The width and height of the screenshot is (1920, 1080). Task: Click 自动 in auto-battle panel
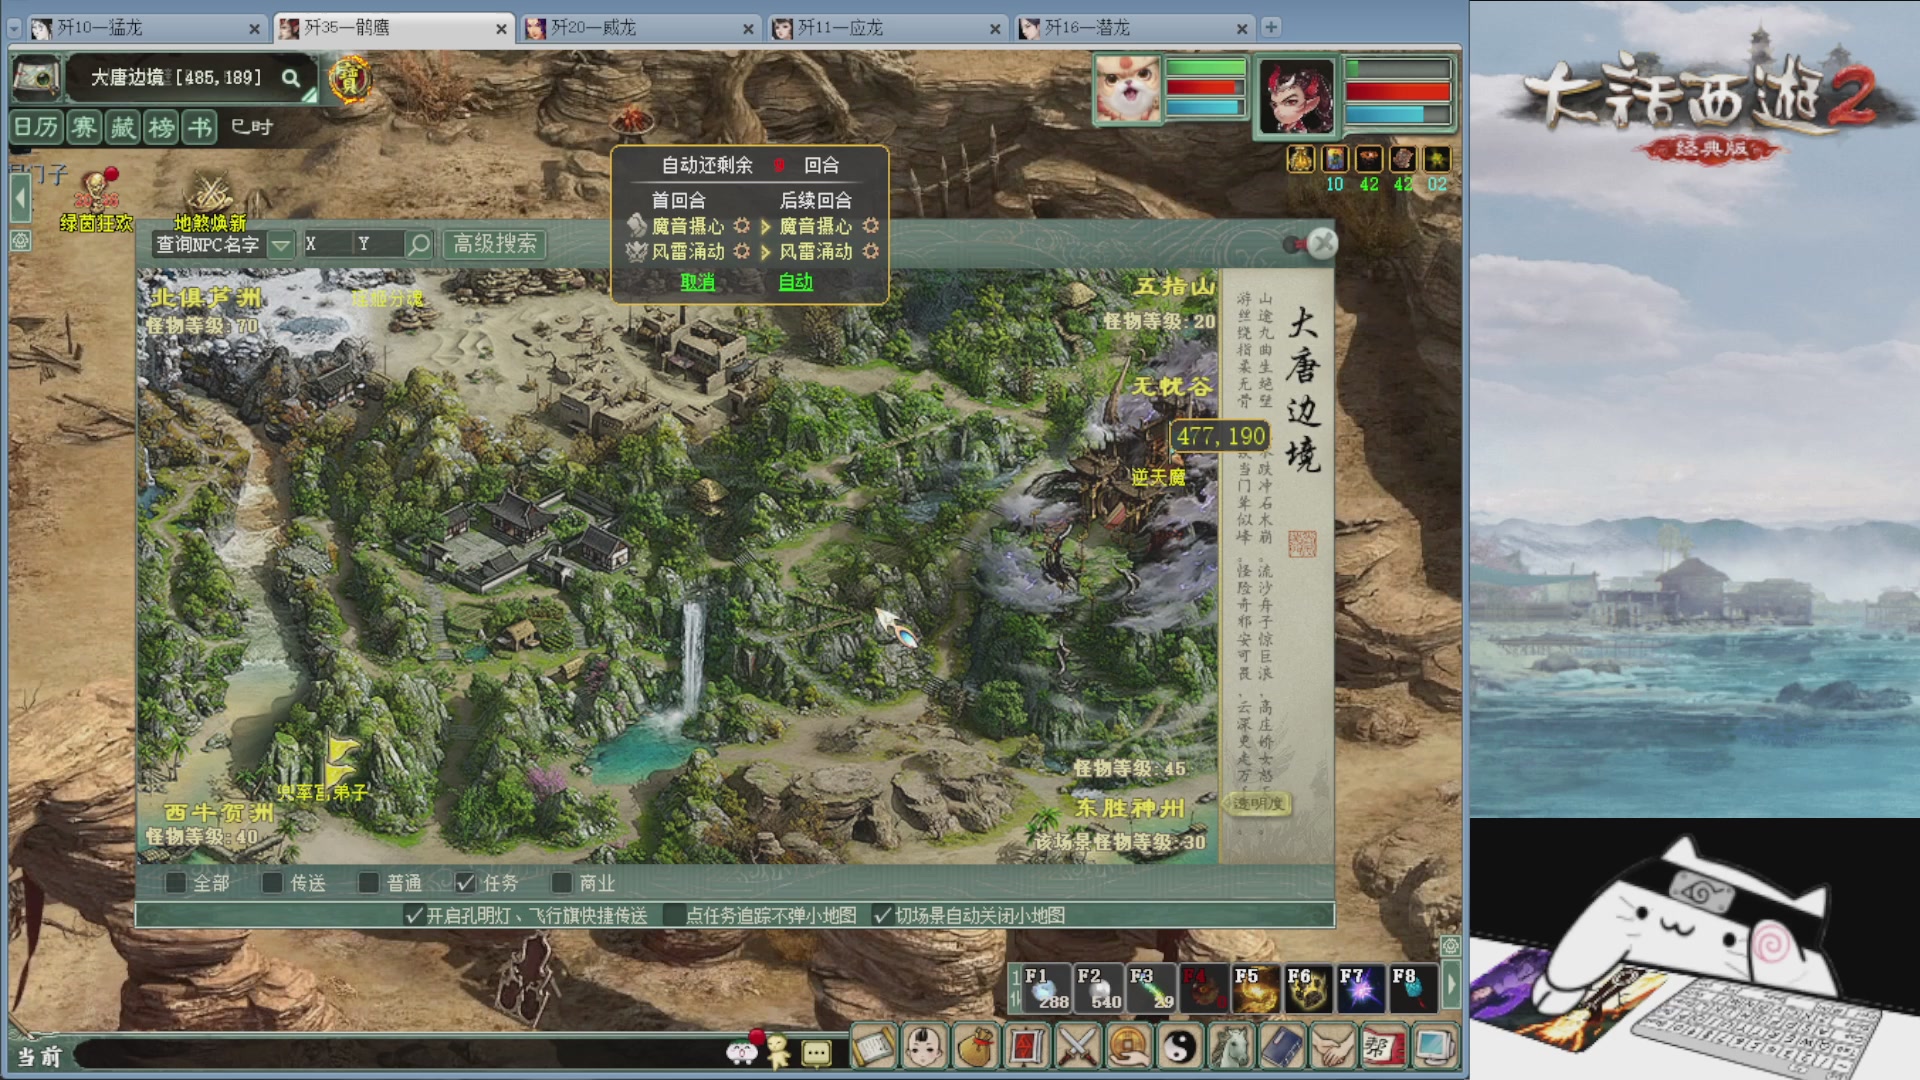coord(795,282)
